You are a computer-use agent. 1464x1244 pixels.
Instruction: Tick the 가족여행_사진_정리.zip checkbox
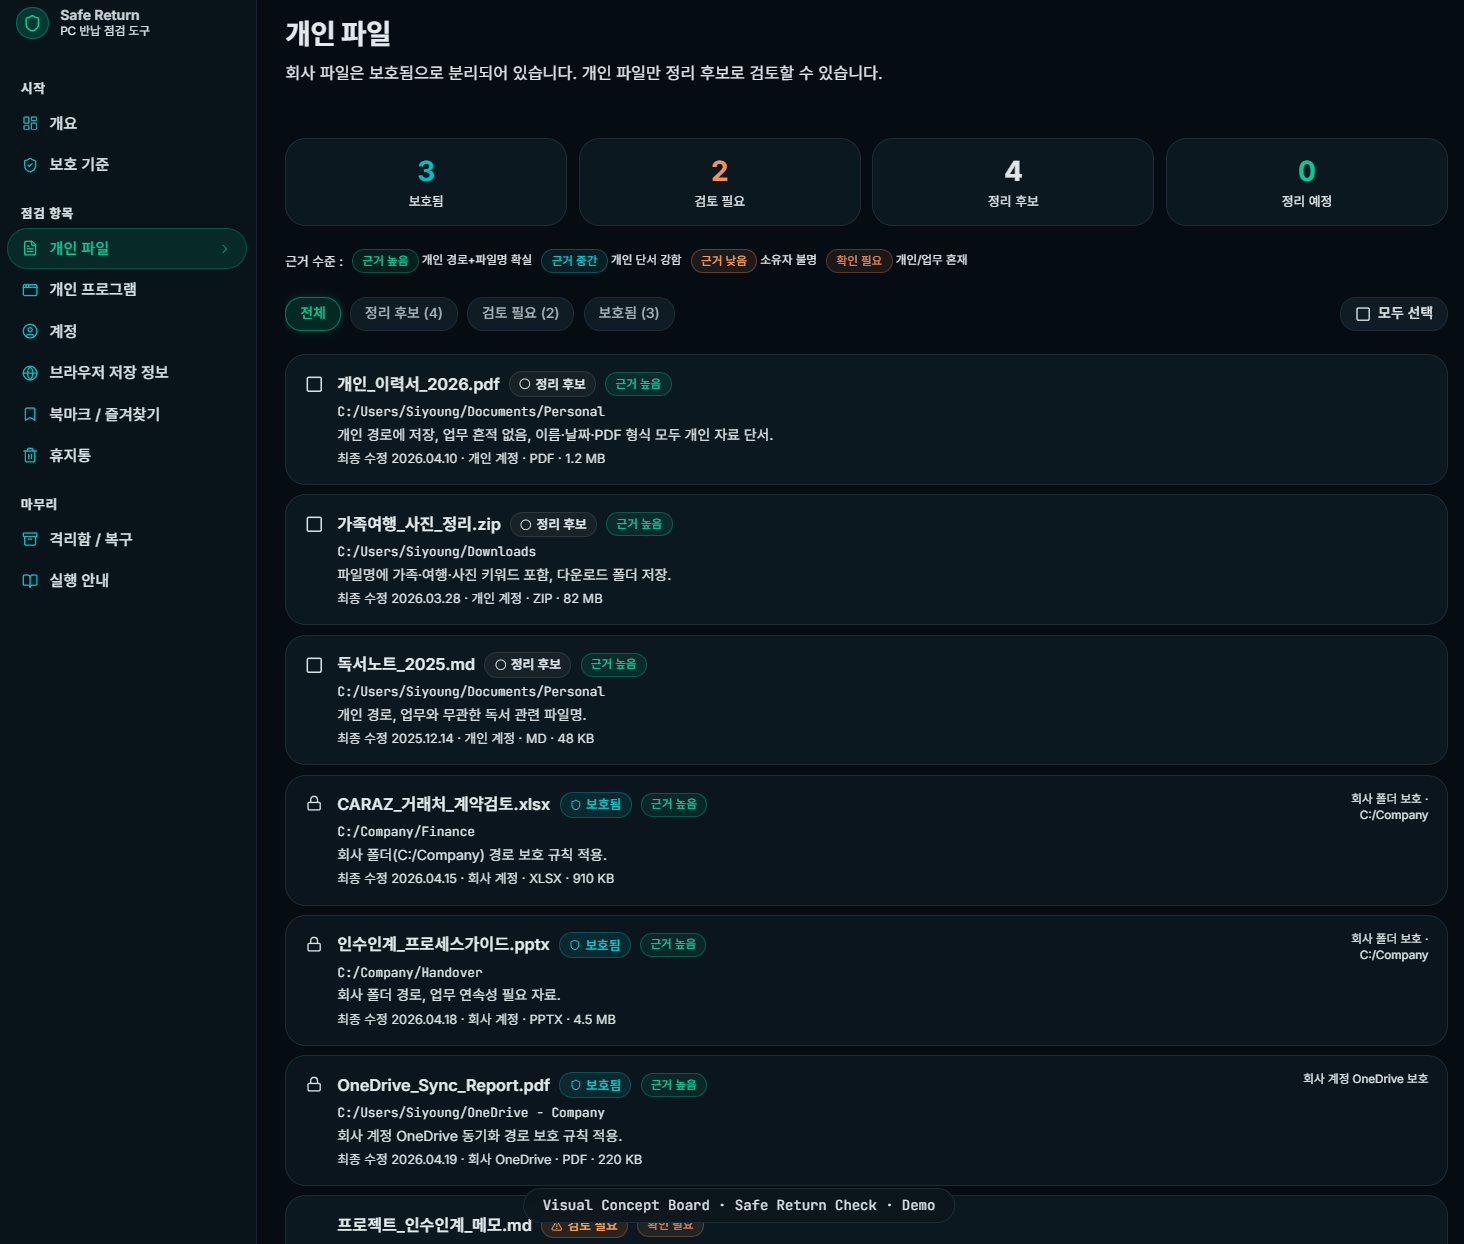coord(314,524)
